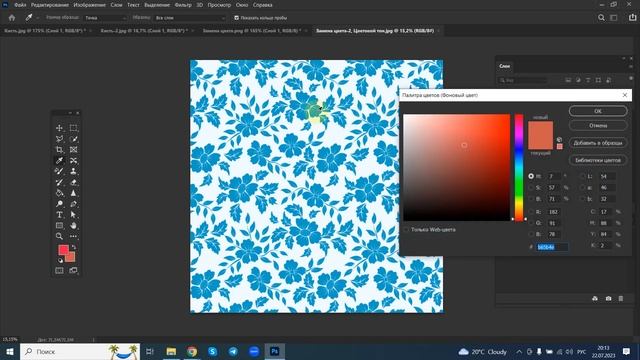Select the Spot Healing Brush tool

[73, 160]
